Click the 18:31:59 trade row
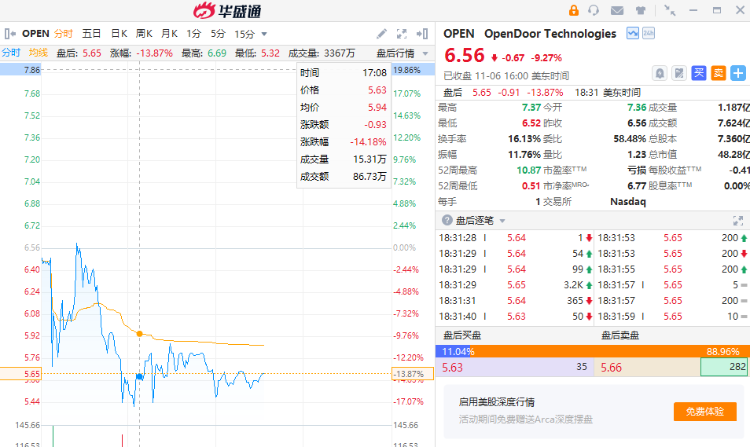 [x=673, y=316]
